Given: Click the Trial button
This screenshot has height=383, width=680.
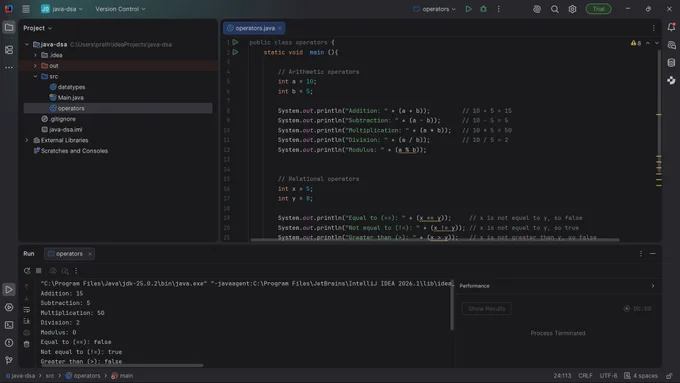Looking at the screenshot, I should click(x=598, y=9).
